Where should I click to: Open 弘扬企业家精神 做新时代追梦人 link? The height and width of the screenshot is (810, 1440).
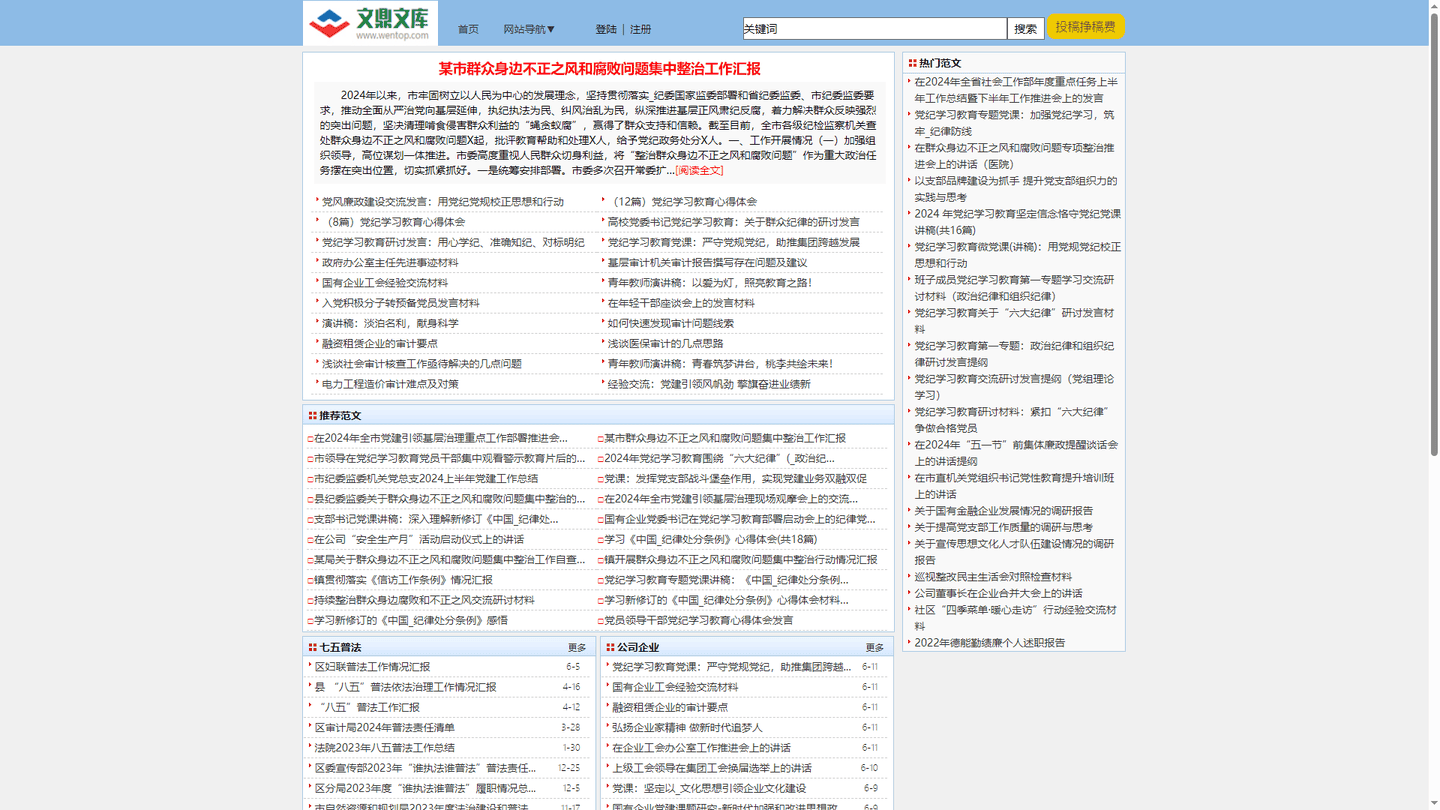(x=687, y=728)
